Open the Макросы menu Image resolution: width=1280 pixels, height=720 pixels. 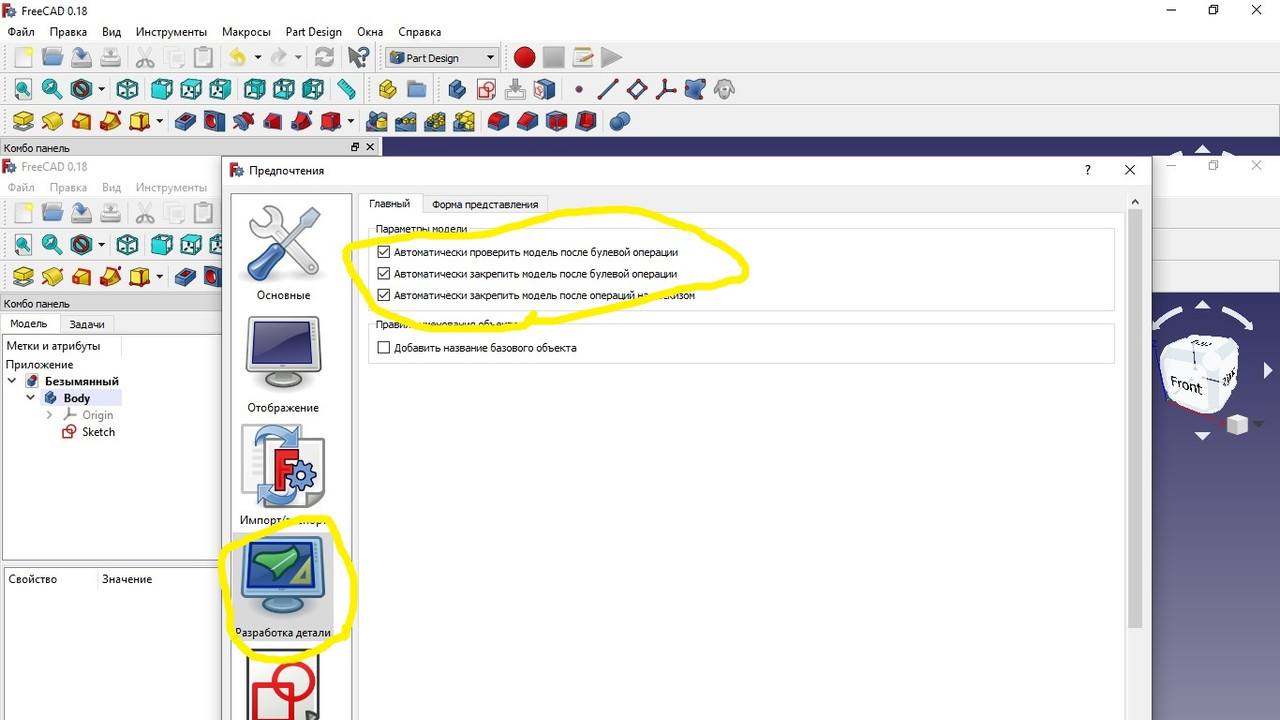coord(246,32)
